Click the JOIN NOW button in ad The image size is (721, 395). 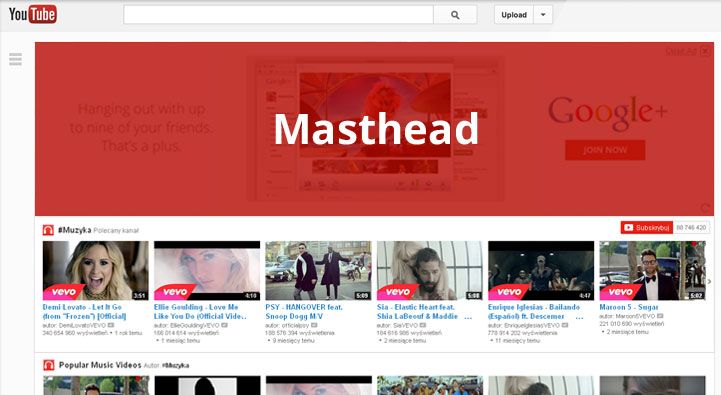pyautogui.click(x=605, y=150)
